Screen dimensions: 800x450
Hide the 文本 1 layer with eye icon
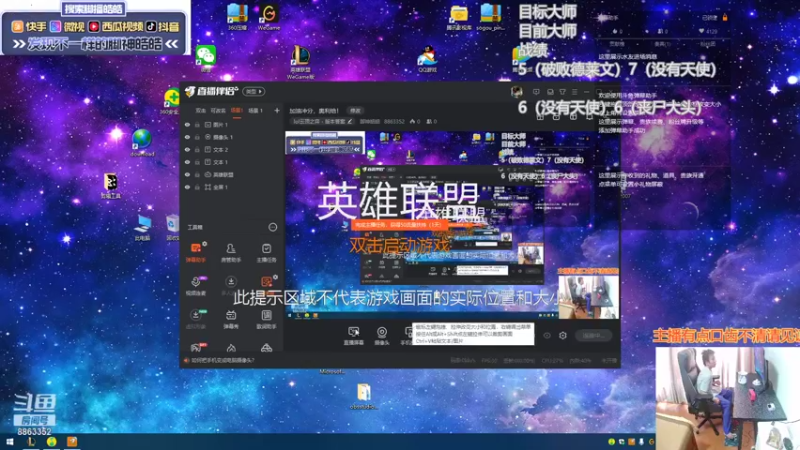pyautogui.click(x=187, y=162)
